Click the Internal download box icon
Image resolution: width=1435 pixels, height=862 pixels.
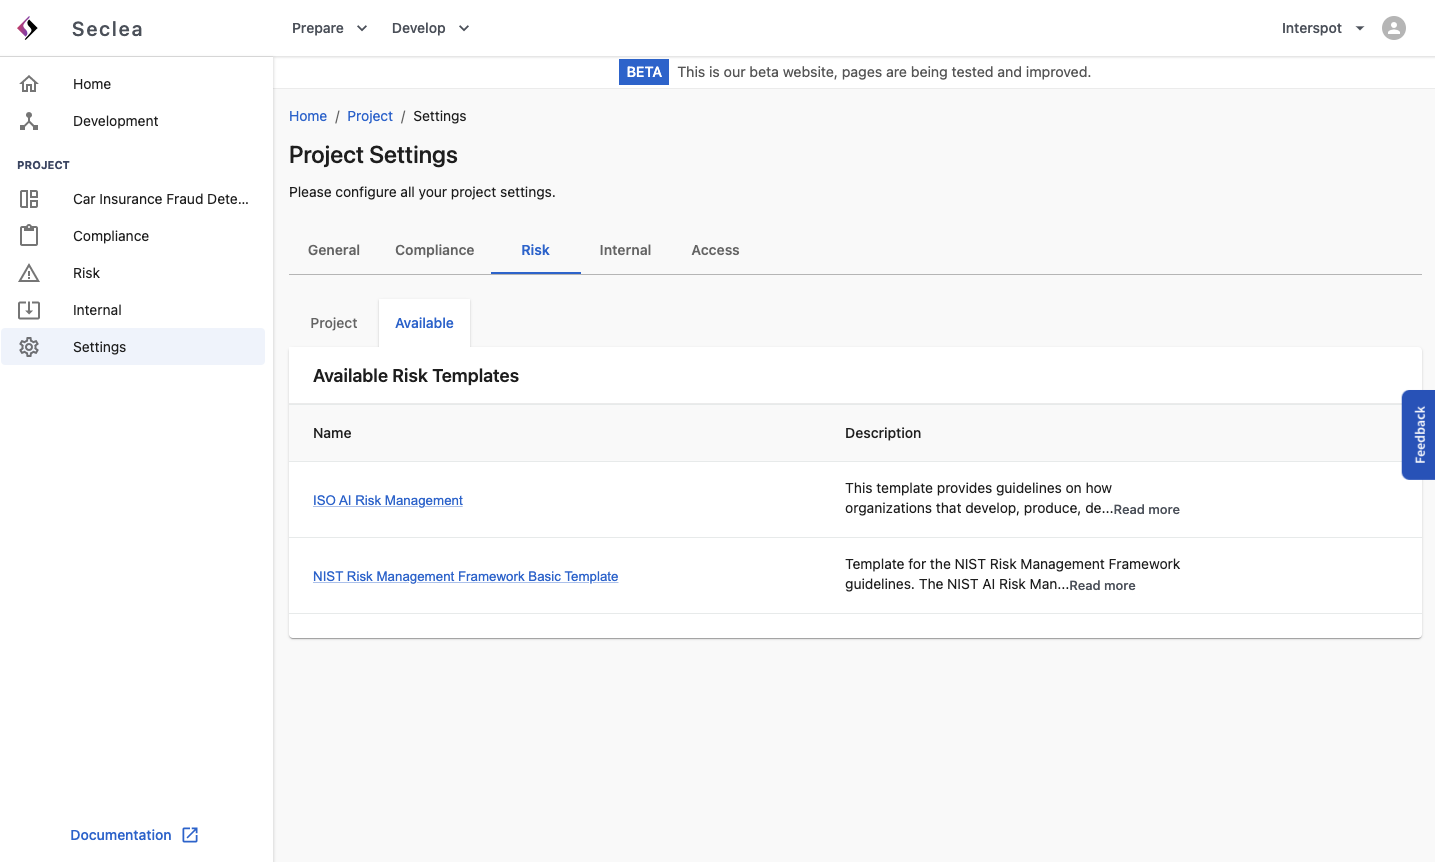pos(29,310)
